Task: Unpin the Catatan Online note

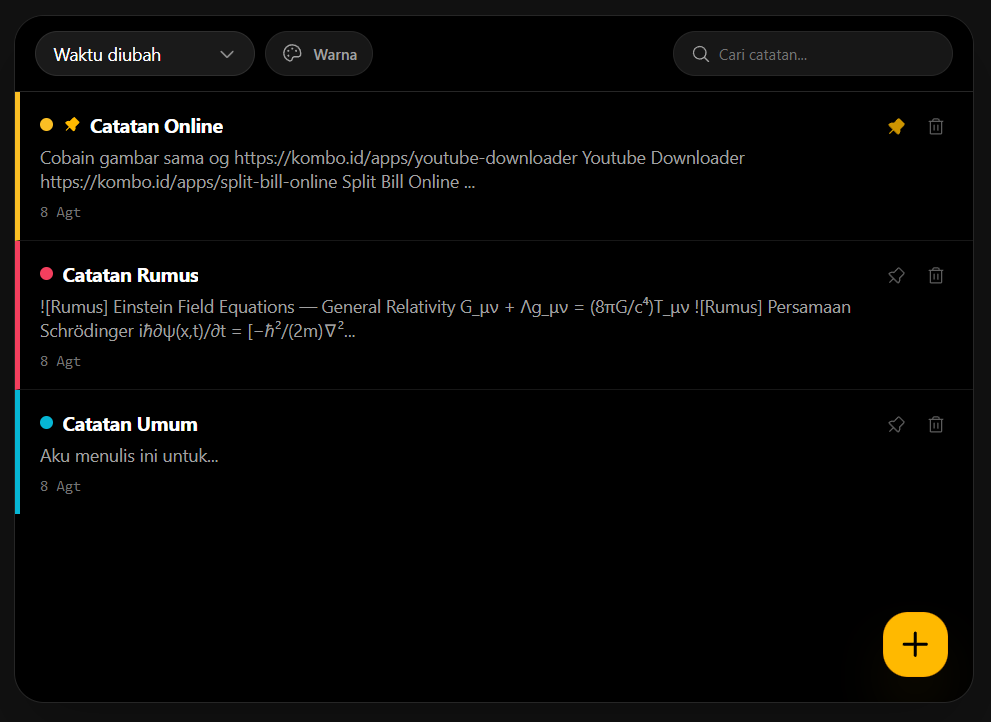Action: point(896,126)
